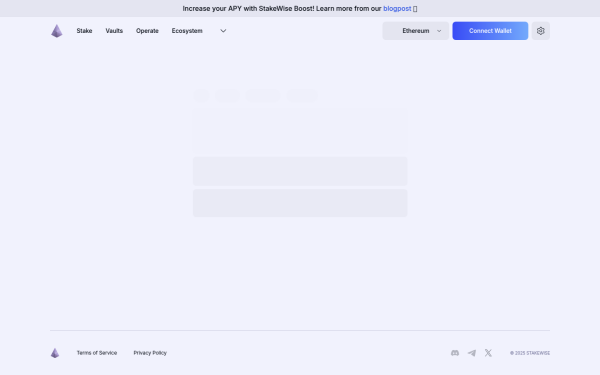
Task: Follow the blogpost link in banner
Action: click(x=397, y=8)
